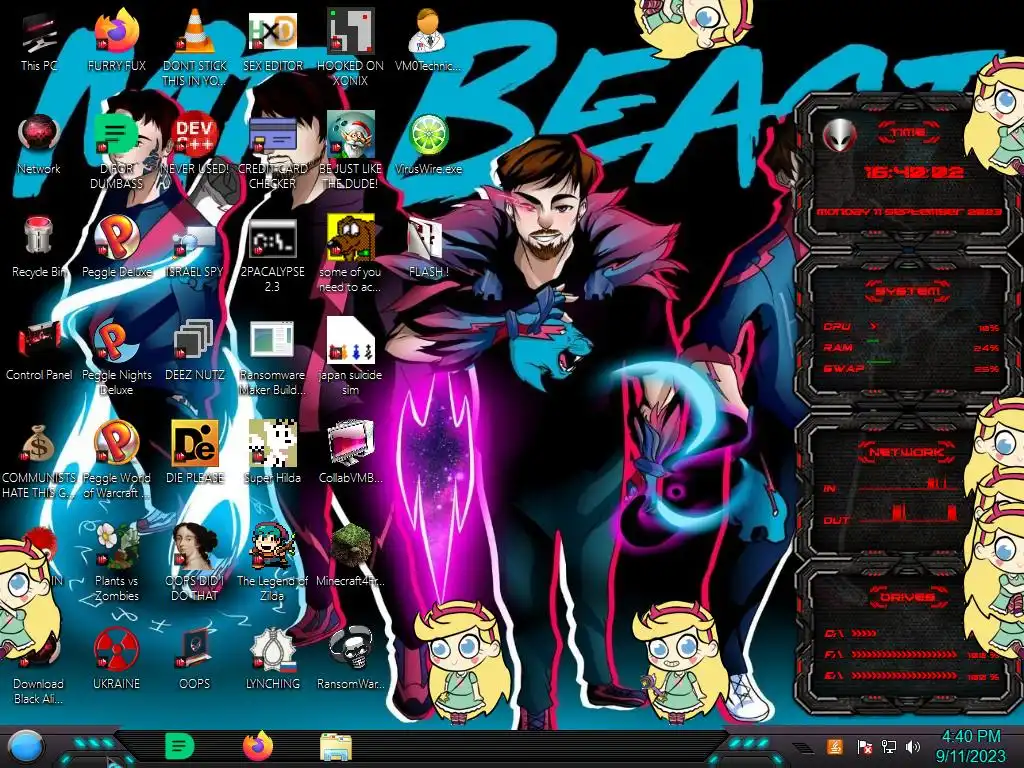Open the money bag COMMUNISTS HATE THIS shortcut
Image resolution: width=1024 pixels, height=768 pixels.
coord(39,460)
